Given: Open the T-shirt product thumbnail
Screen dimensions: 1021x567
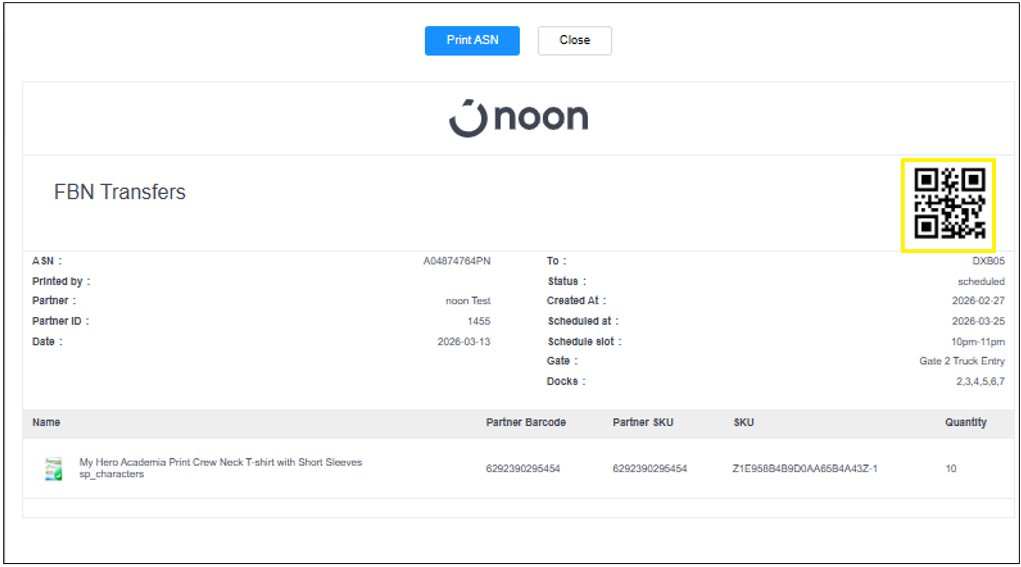Looking at the screenshot, I should [x=53, y=468].
